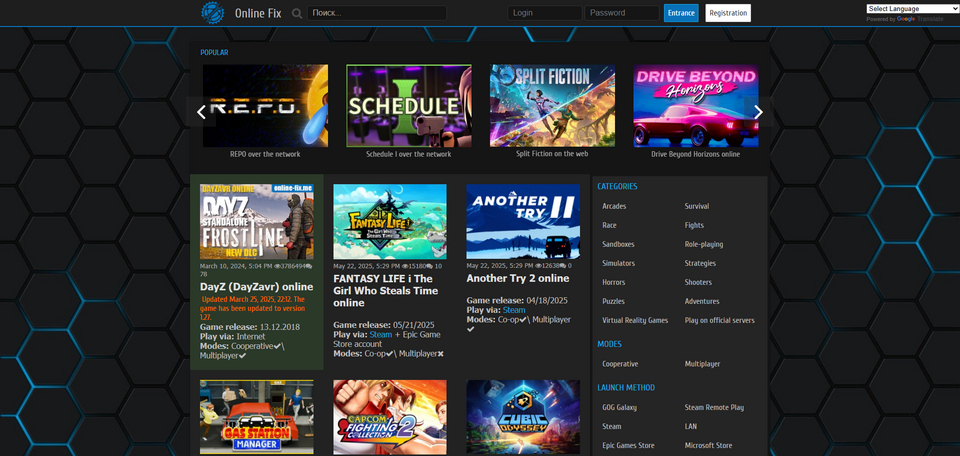Select Virtual Reality Games category
The width and height of the screenshot is (960, 456).
[635, 320]
